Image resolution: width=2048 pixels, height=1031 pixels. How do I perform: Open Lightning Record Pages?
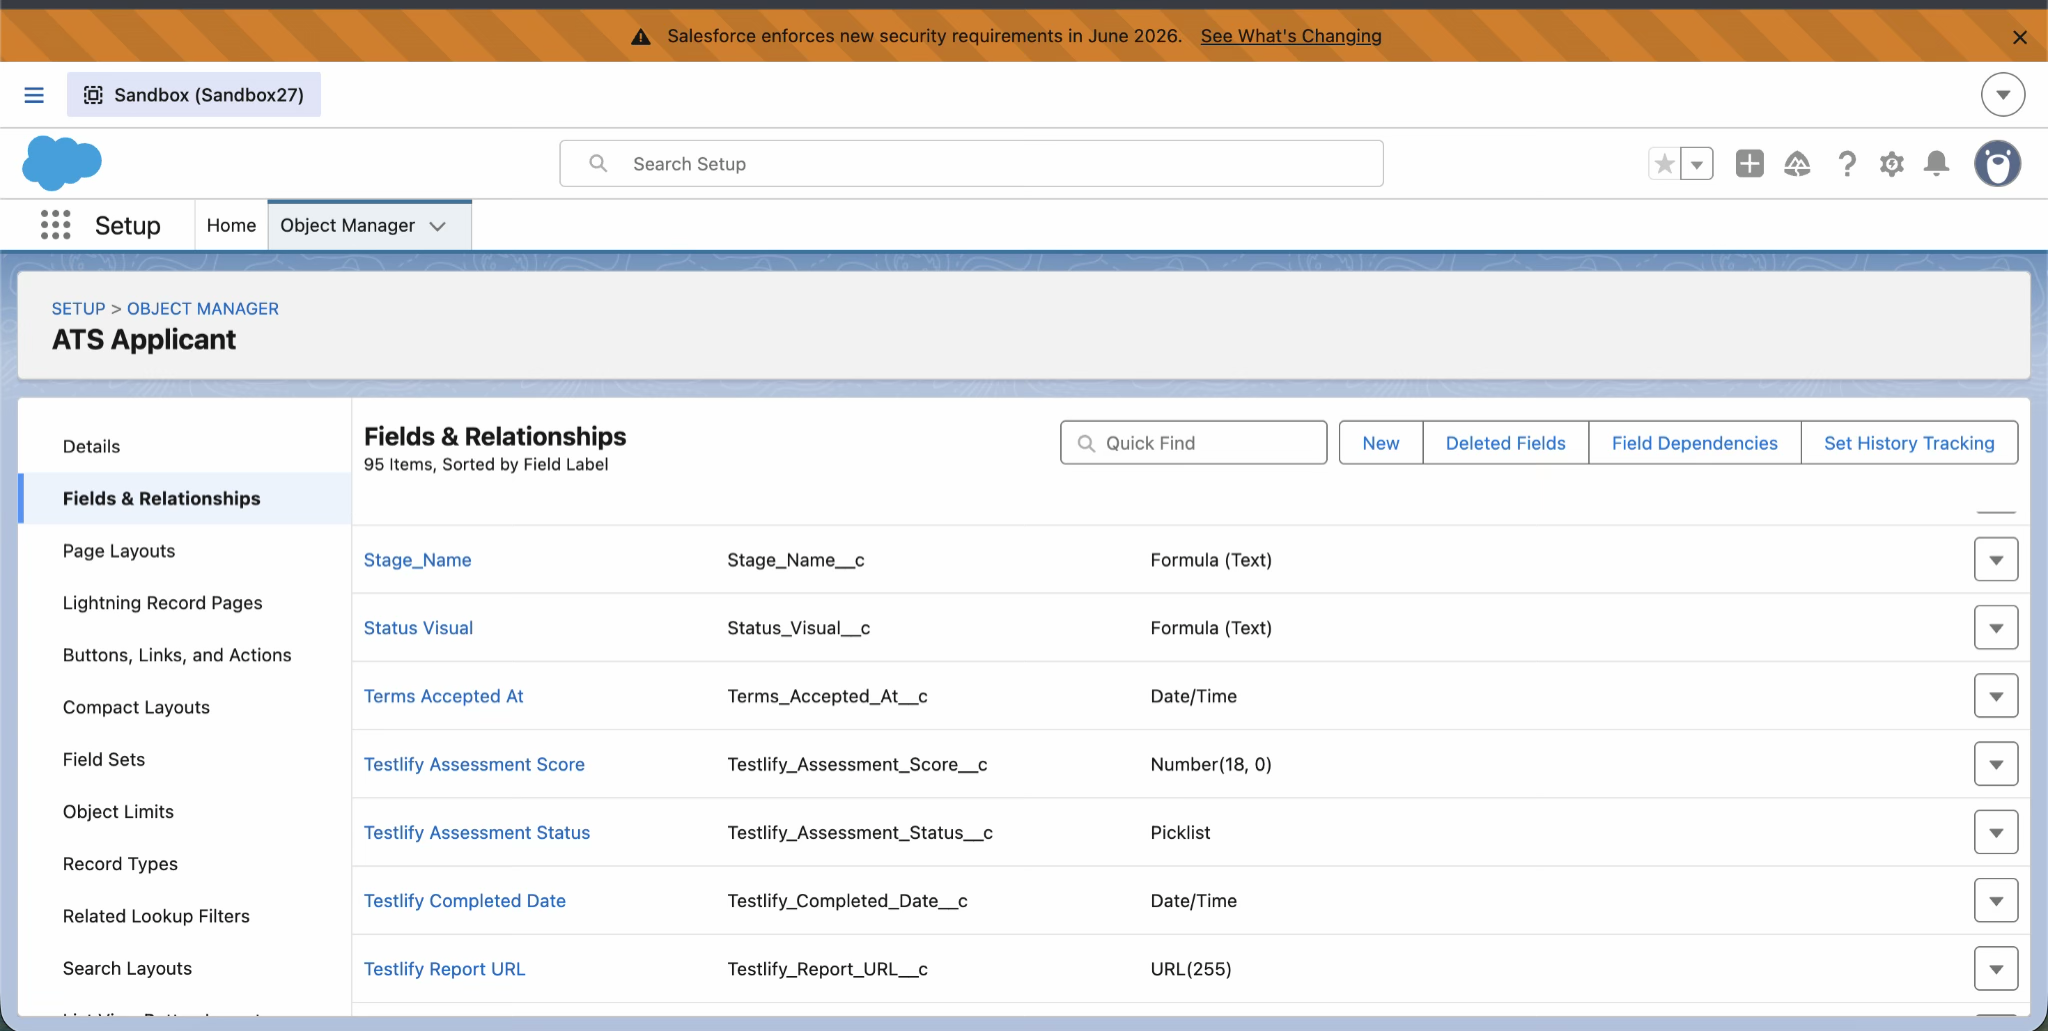[162, 603]
